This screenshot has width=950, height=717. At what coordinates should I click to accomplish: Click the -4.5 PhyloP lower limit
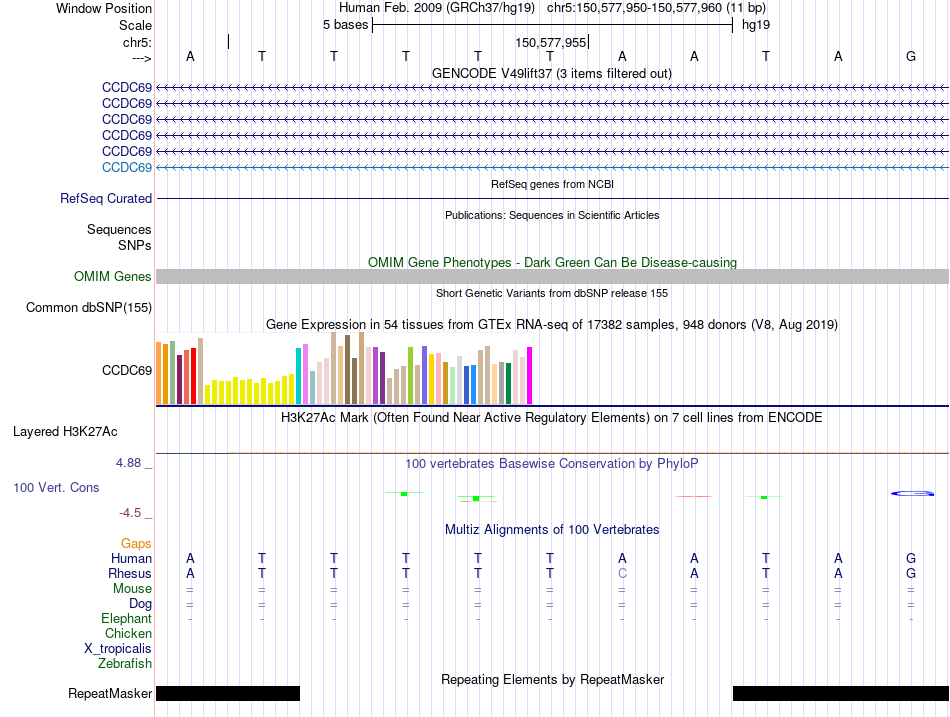click(x=130, y=513)
